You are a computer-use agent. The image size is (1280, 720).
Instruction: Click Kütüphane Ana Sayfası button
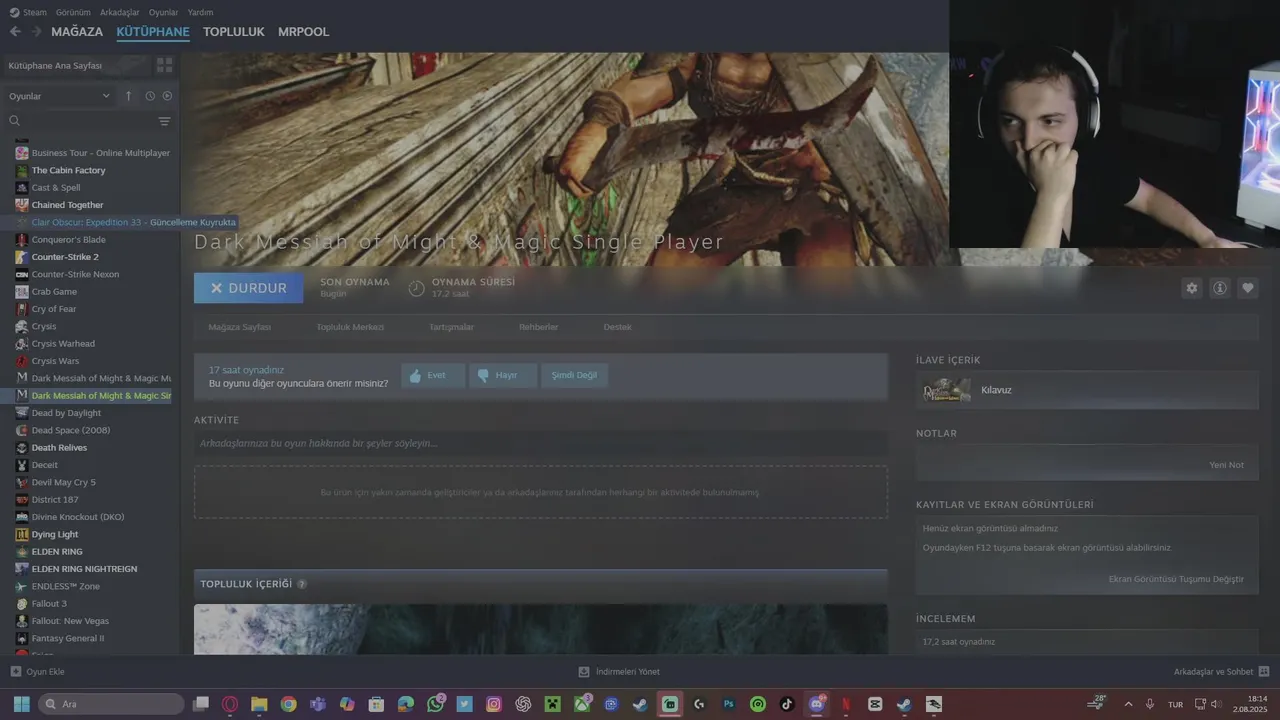coord(78,65)
